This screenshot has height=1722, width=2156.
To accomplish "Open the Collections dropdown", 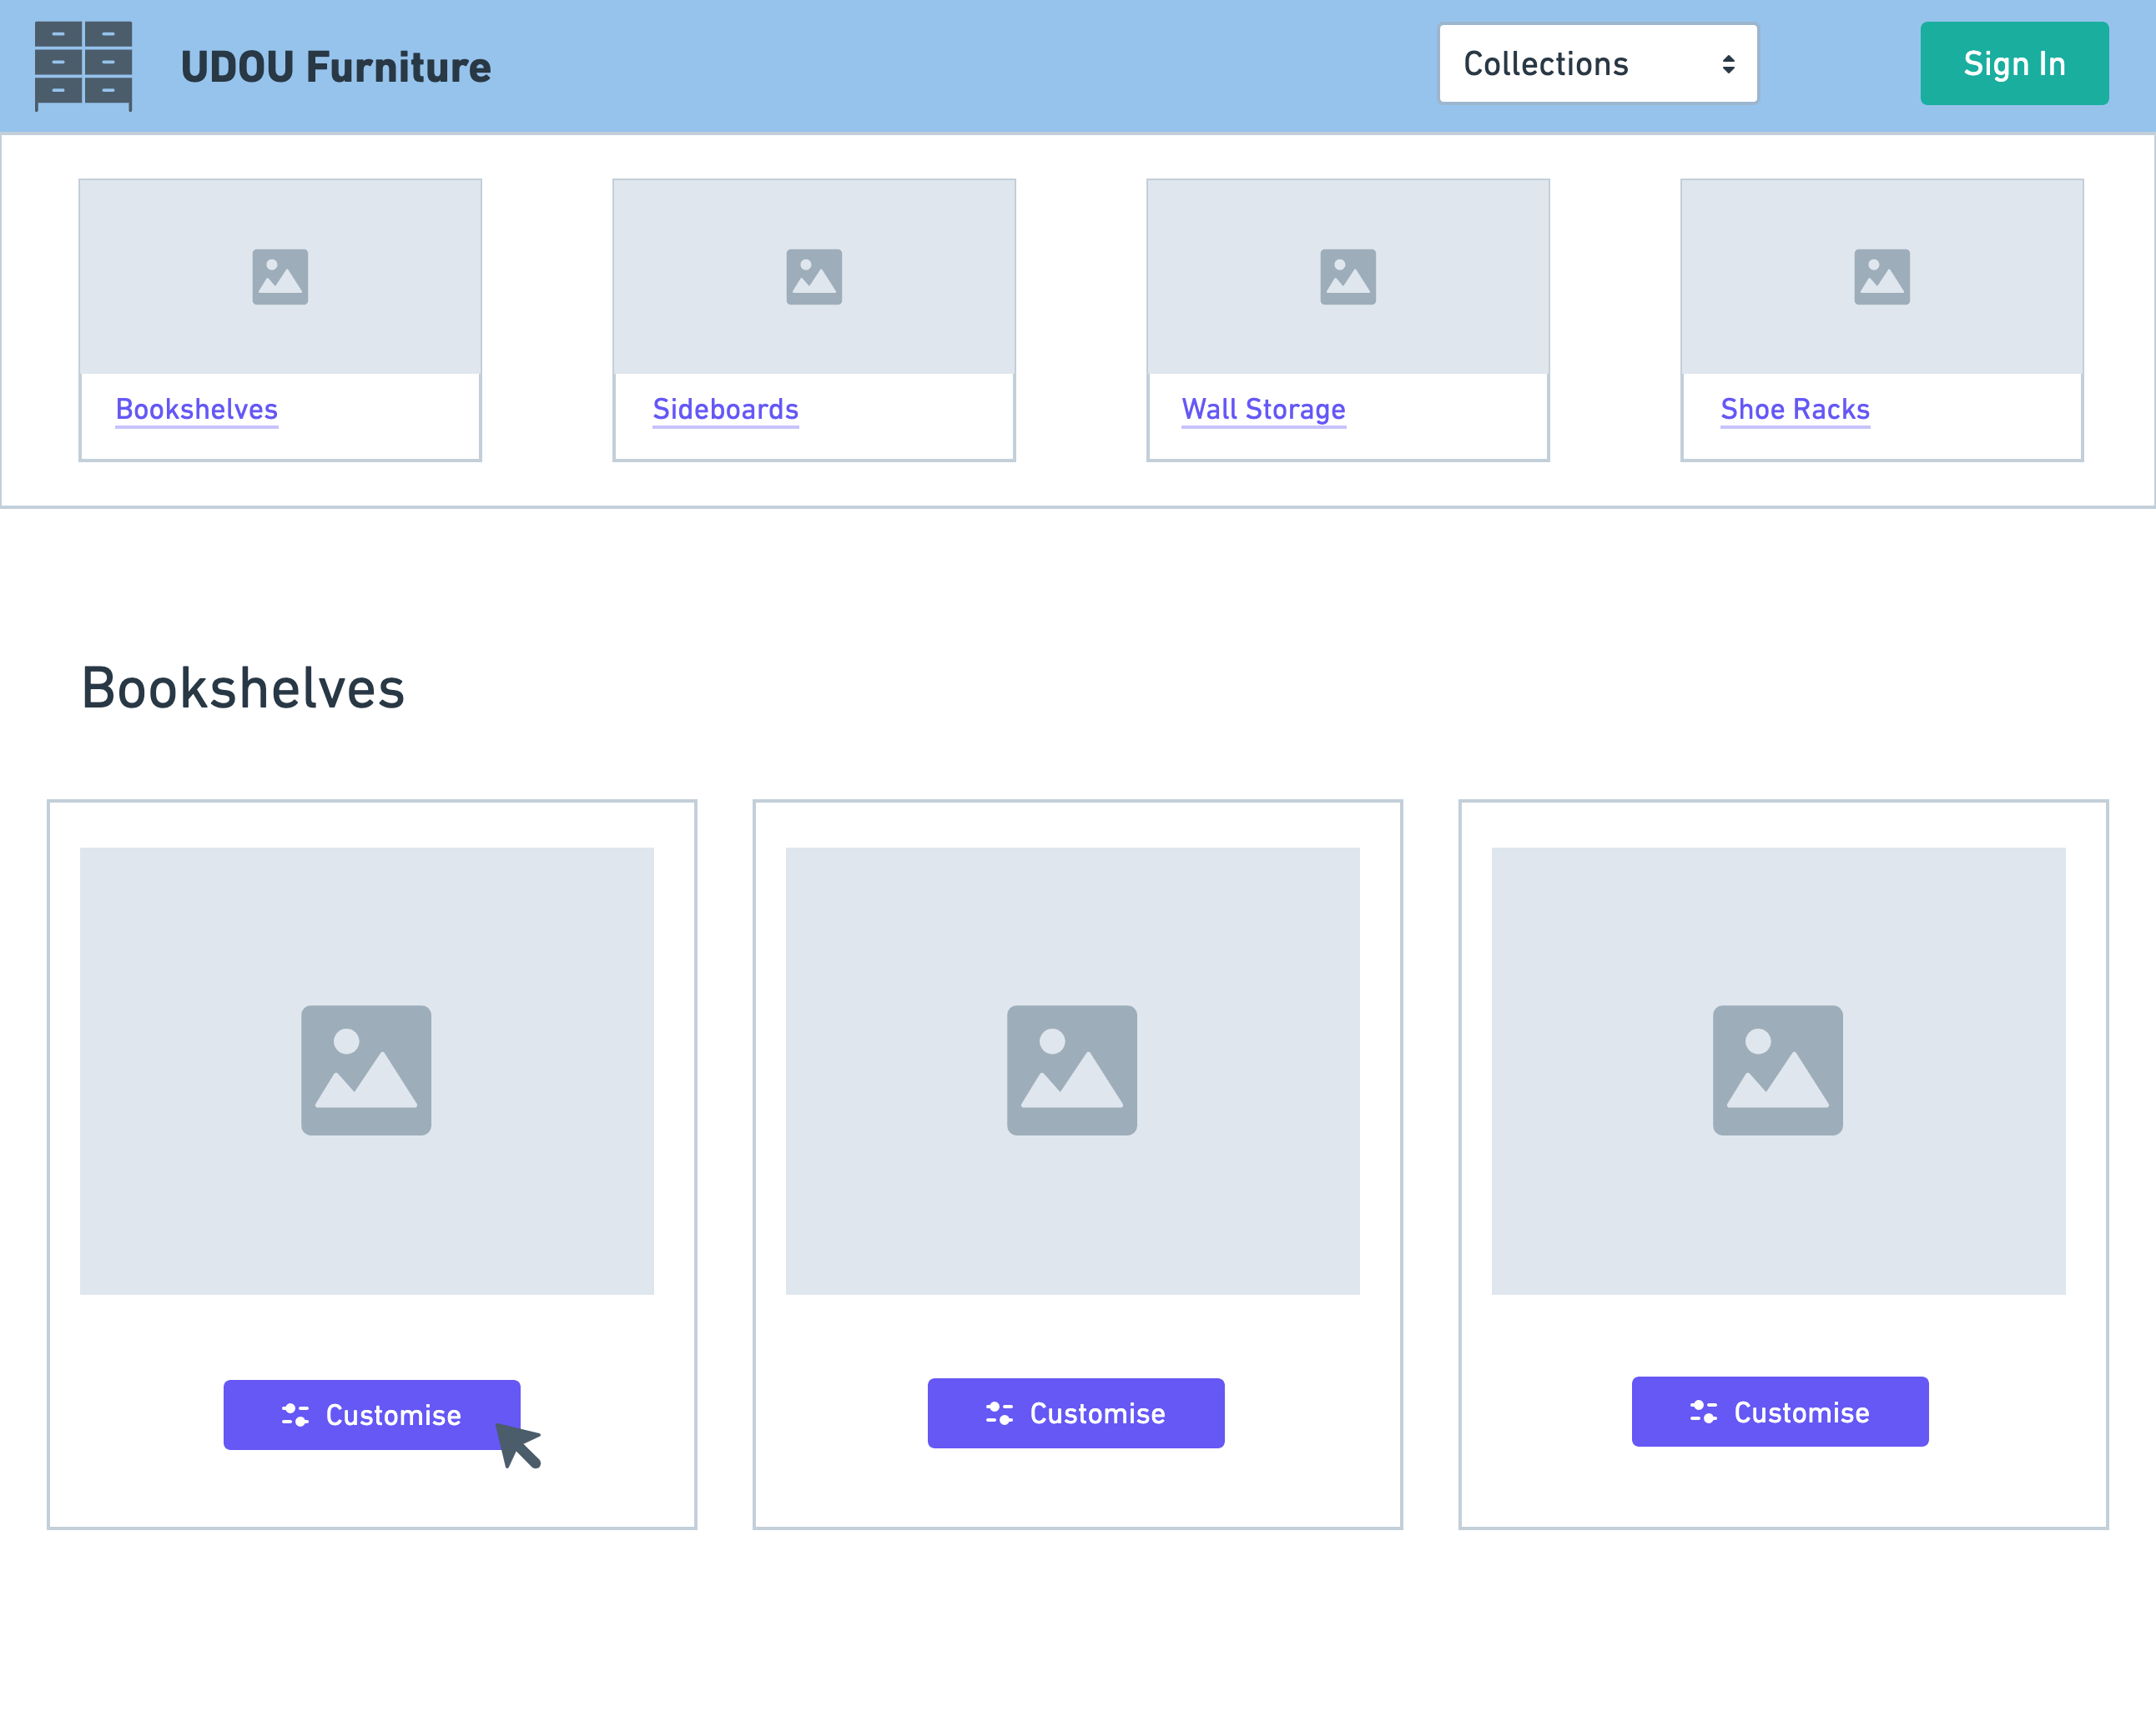I will click(1597, 64).
